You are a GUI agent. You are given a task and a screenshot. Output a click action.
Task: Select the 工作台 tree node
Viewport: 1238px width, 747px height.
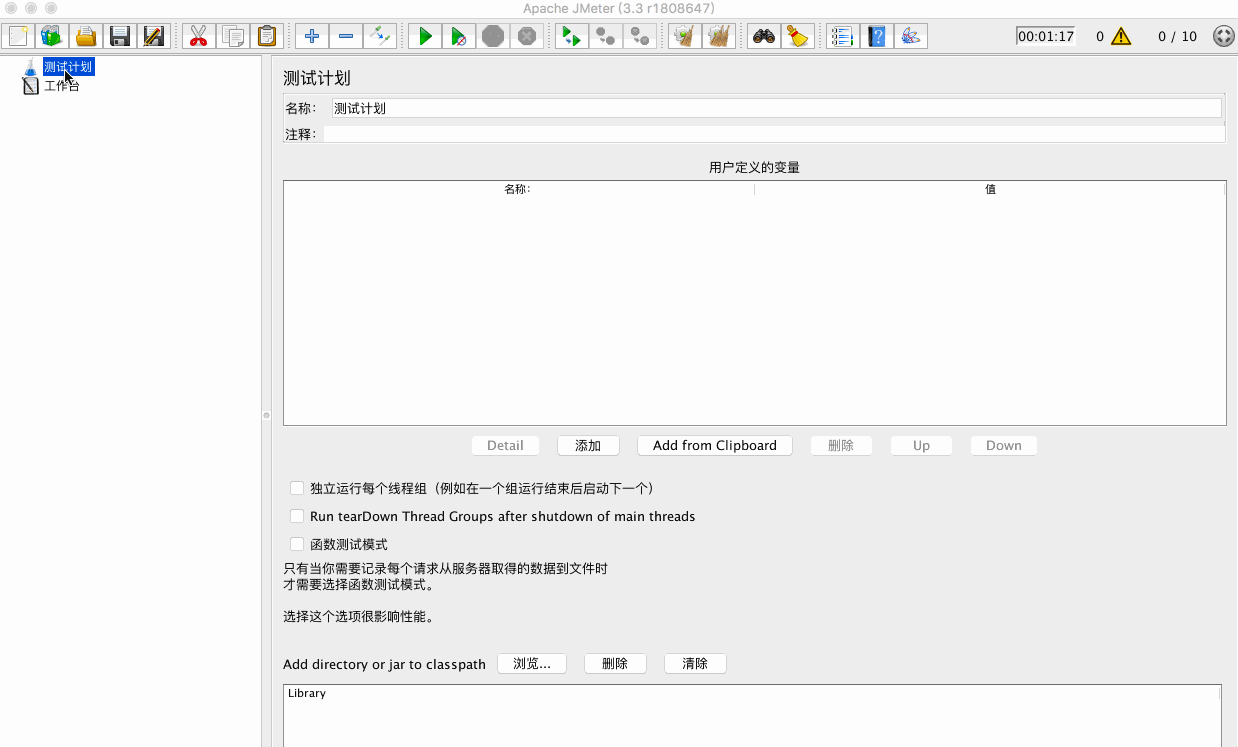coord(61,86)
